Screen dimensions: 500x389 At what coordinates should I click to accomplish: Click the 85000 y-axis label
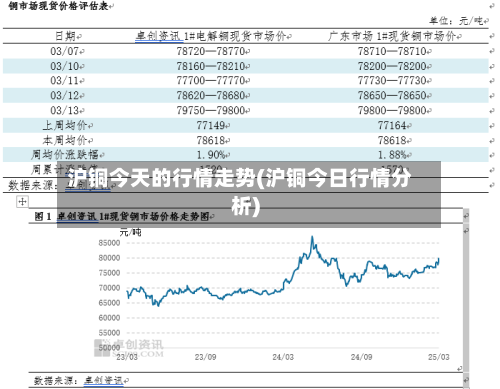point(109,243)
